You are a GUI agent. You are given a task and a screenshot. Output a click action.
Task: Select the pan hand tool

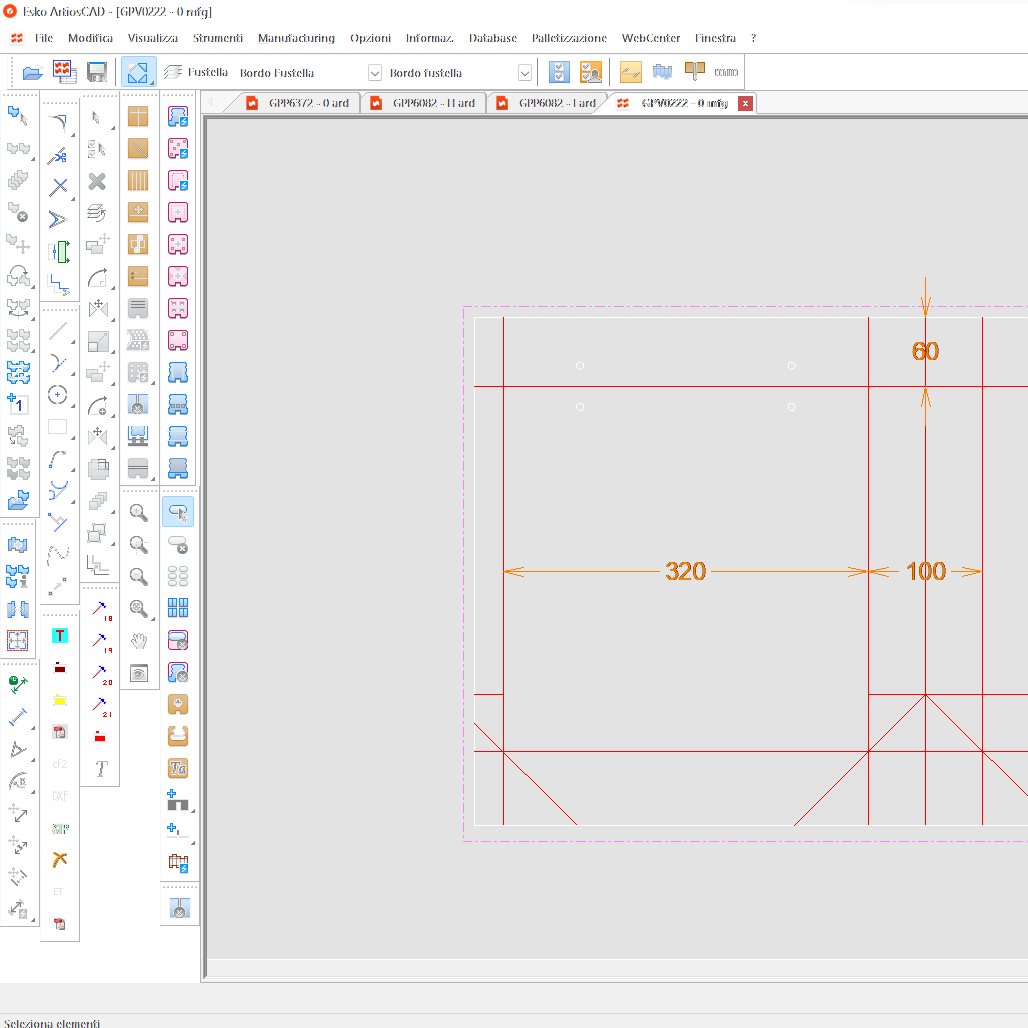click(x=138, y=641)
